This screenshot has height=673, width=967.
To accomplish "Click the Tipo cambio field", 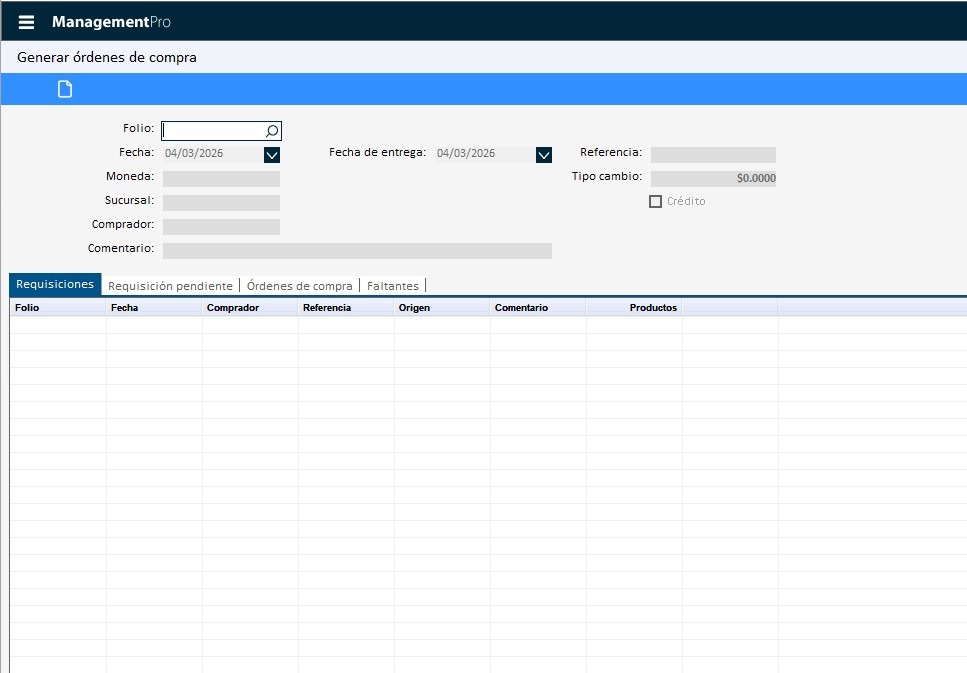I will coord(713,178).
